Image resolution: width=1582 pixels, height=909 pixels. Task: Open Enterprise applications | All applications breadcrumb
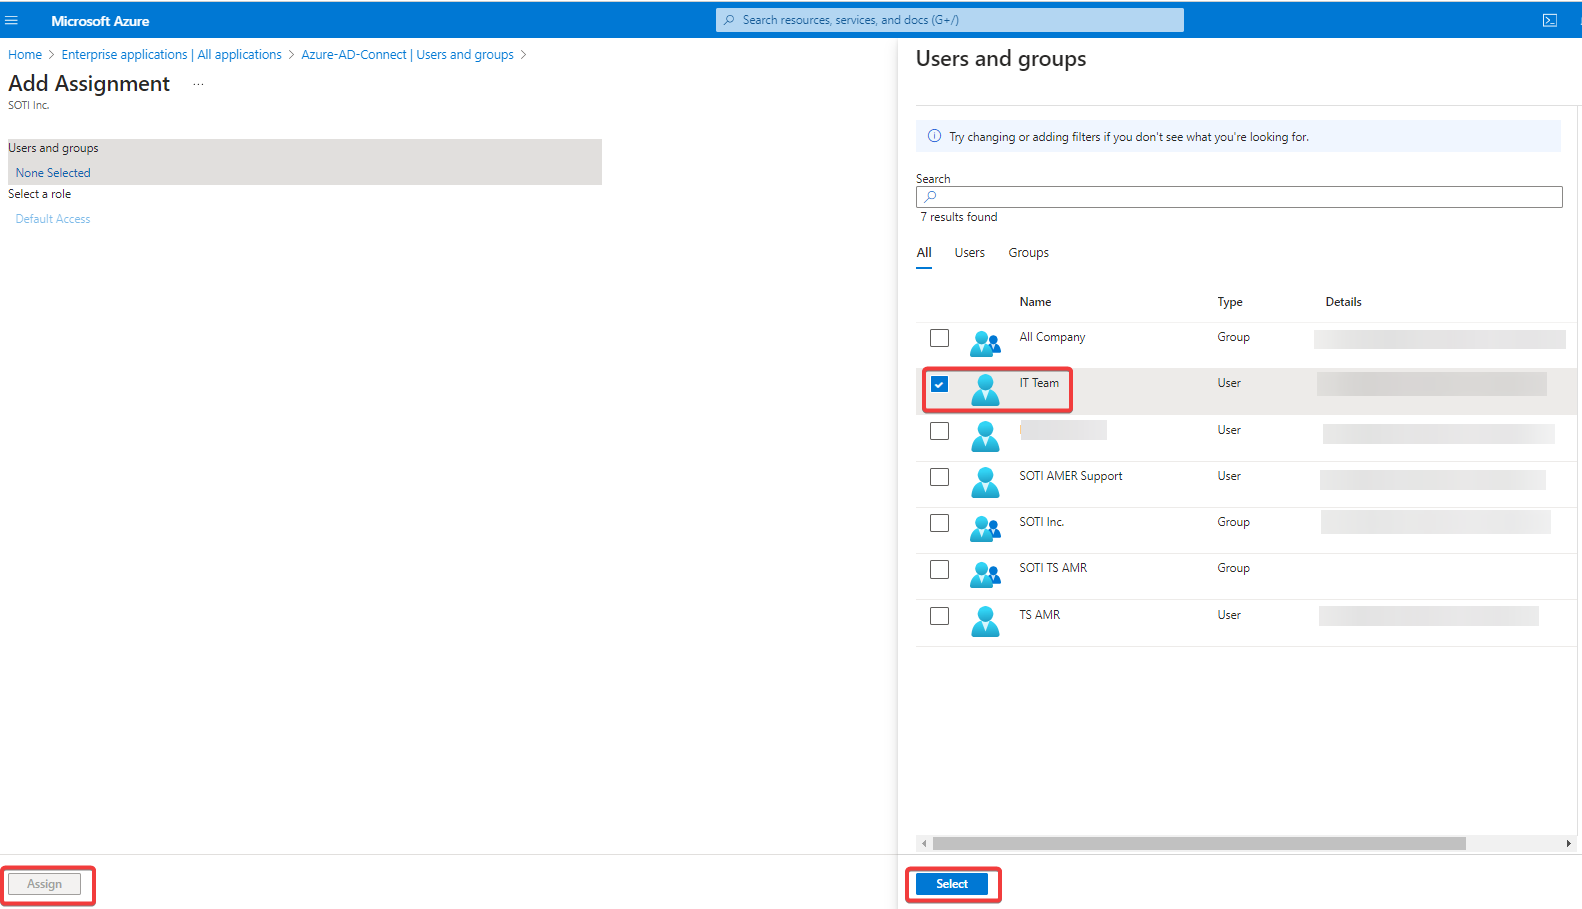click(x=172, y=55)
